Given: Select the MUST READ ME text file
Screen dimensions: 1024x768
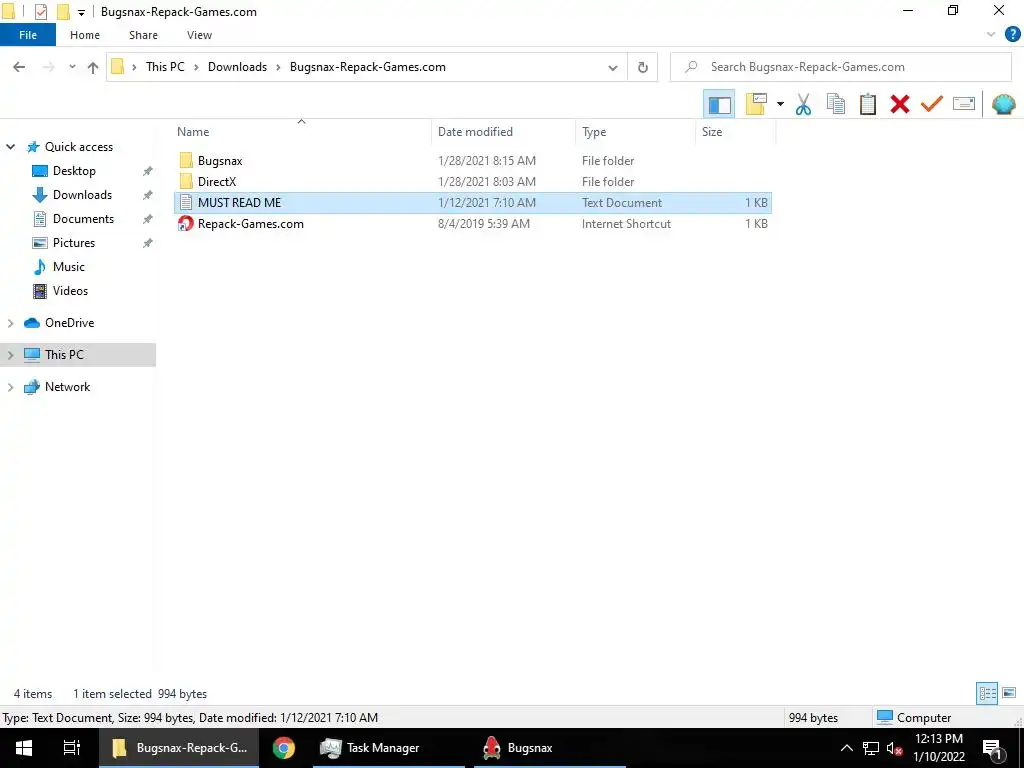Looking at the screenshot, I should click(473, 202).
